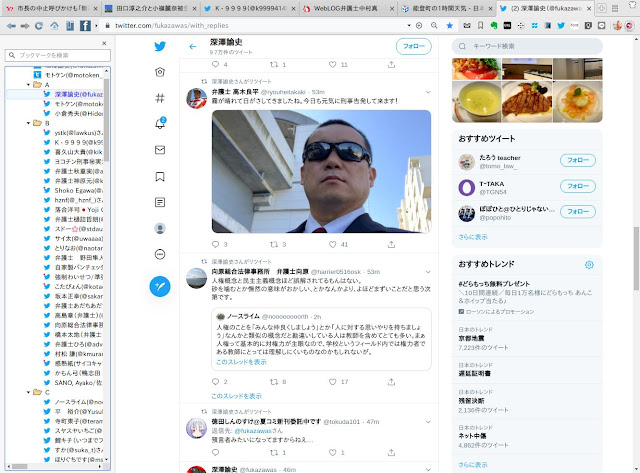Retweet the 向原総合法律事務所 tweet
The image size is (640, 473).
coord(274,382)
